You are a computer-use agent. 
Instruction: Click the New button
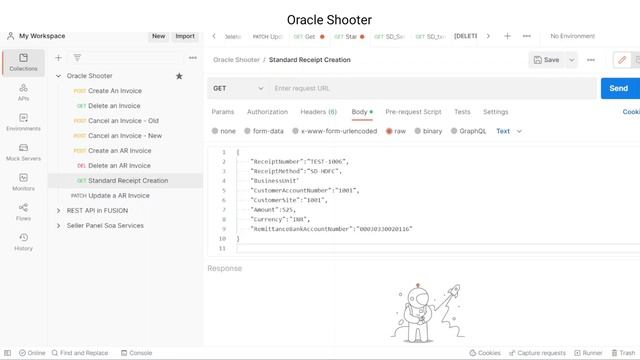pos(158,36)
